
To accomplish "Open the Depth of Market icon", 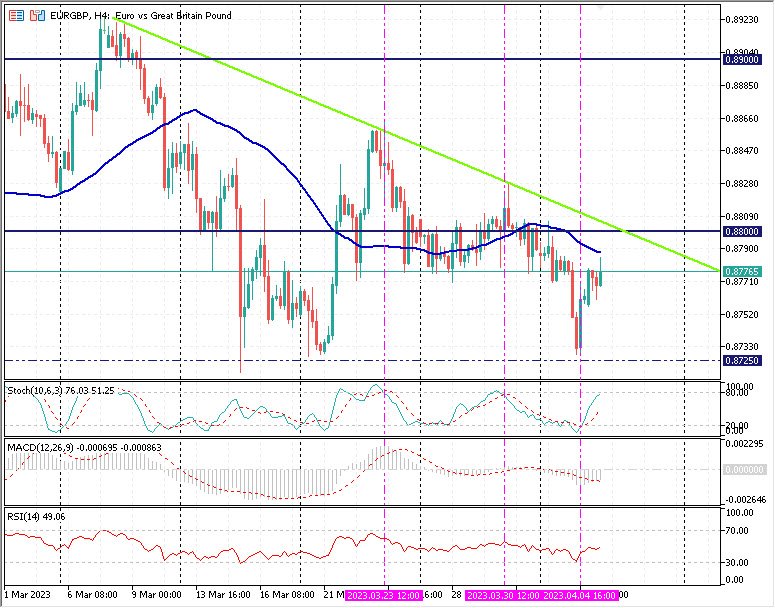I will 36,17.
